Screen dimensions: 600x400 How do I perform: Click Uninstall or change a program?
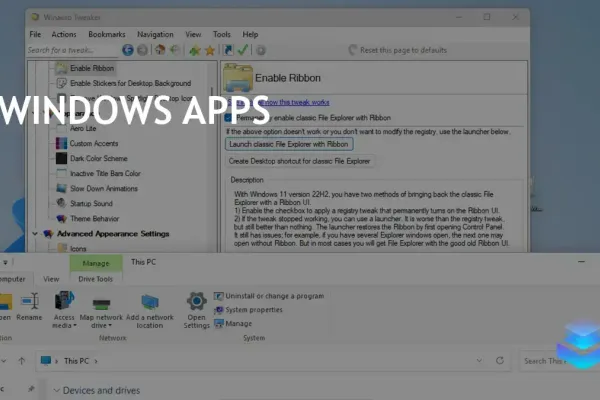(269, 296)
